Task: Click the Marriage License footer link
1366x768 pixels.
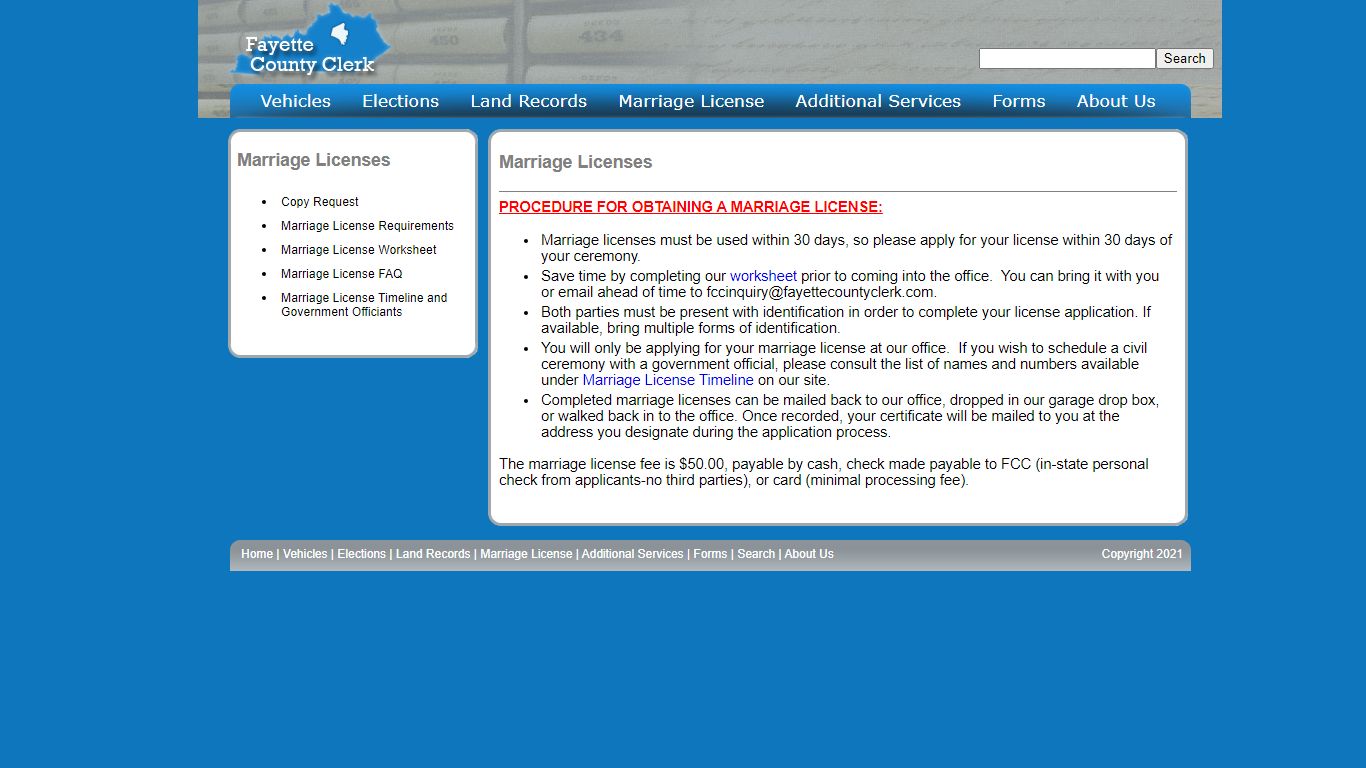Action: pos(526,554)
